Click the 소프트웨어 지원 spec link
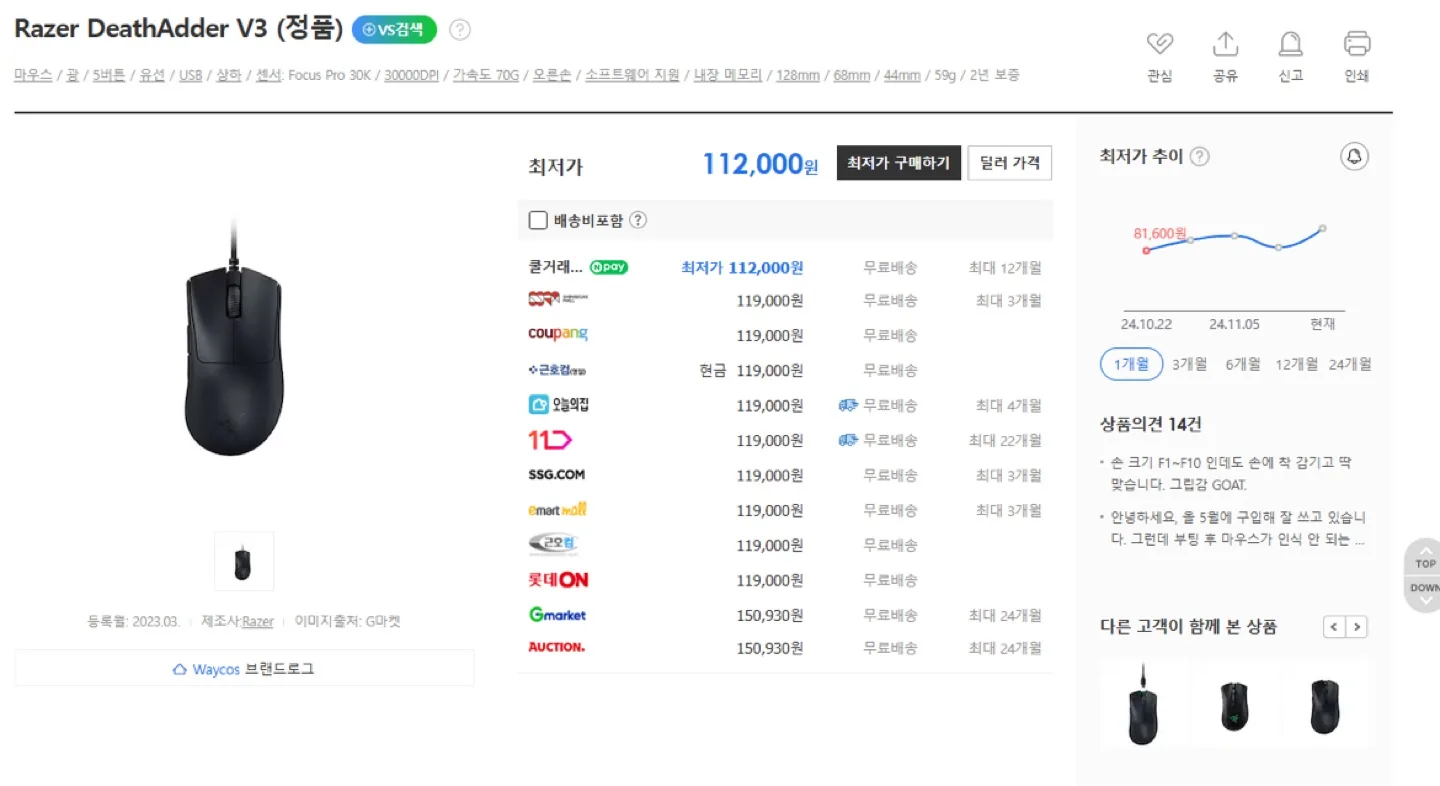The image size is (1440, 786). pyautogui.click(x=632, y=75)
